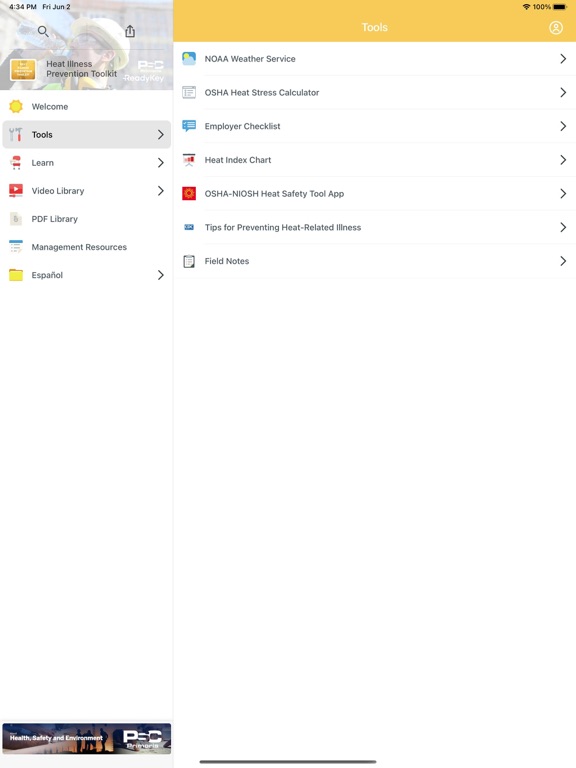
Task: Click the Welcome sun icon
Action: [x=16, y=106]
